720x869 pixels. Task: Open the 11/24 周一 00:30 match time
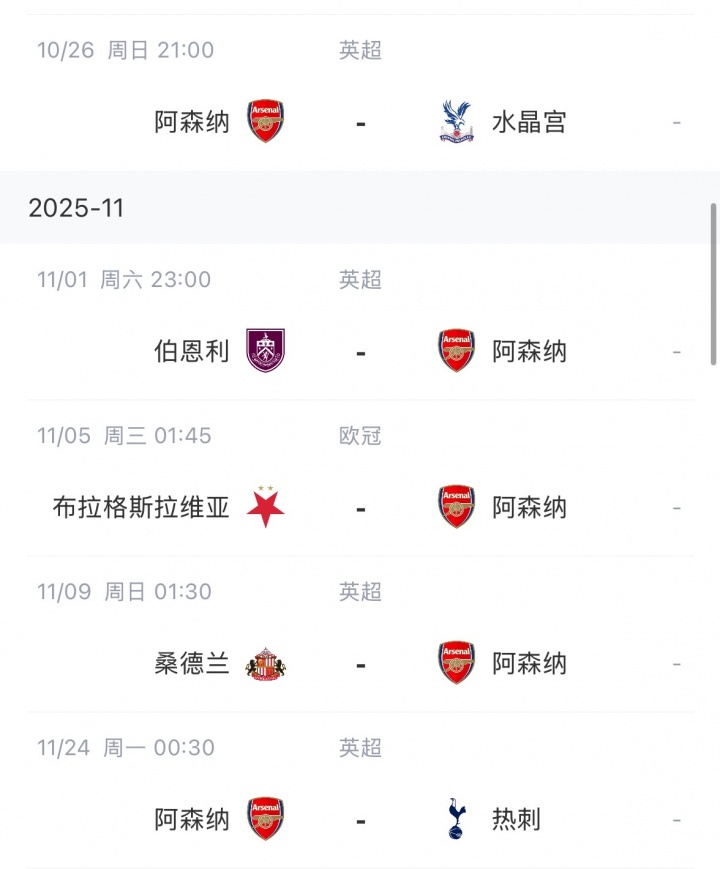tap(126, 748)
